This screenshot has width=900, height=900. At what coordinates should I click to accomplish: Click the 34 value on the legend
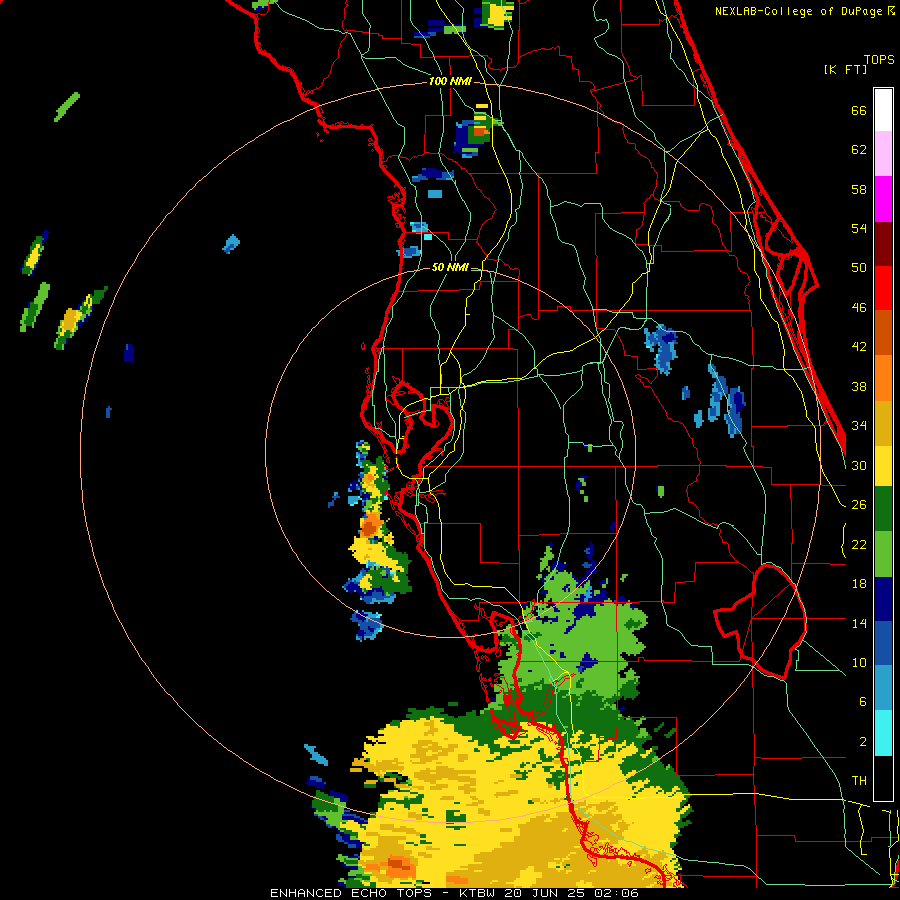click(859, 426)
